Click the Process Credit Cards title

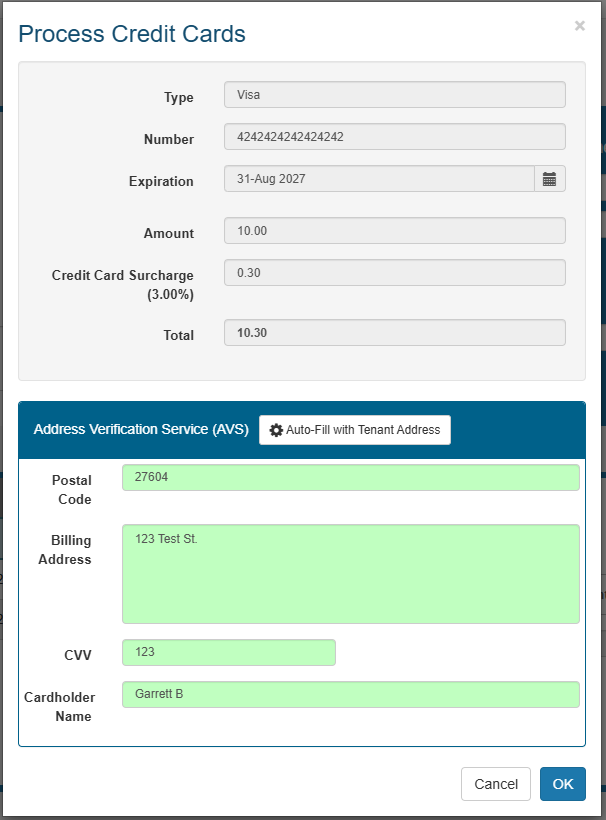[x=132, y=34]
